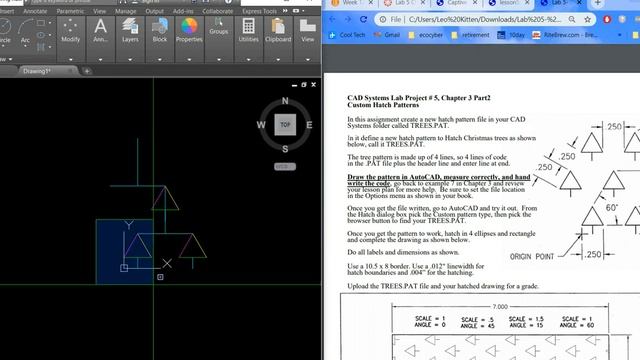This screenshot has height=360, width=640.
Task: Open the UCS dropdown below the ViewCube
Action: 285,167
